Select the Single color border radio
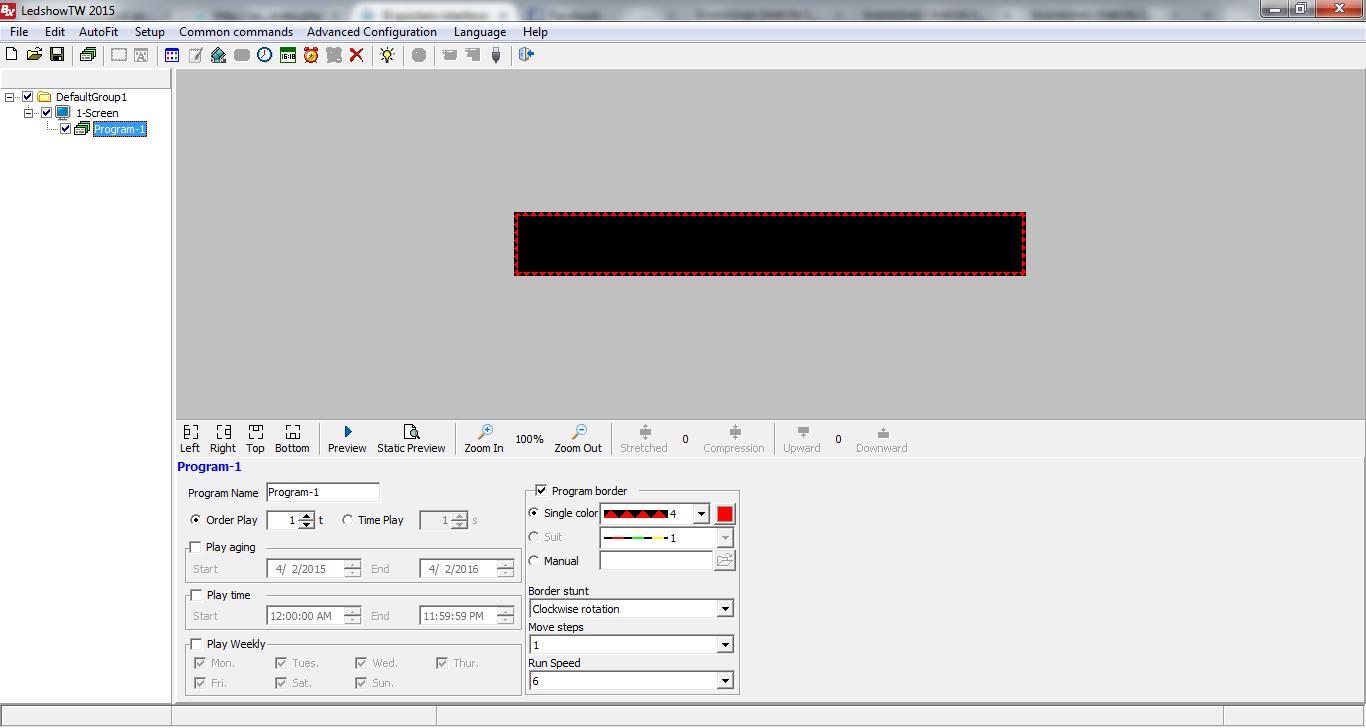This screenshot has height=728, width=1366. pyautogui.click(x=534, y=513)
